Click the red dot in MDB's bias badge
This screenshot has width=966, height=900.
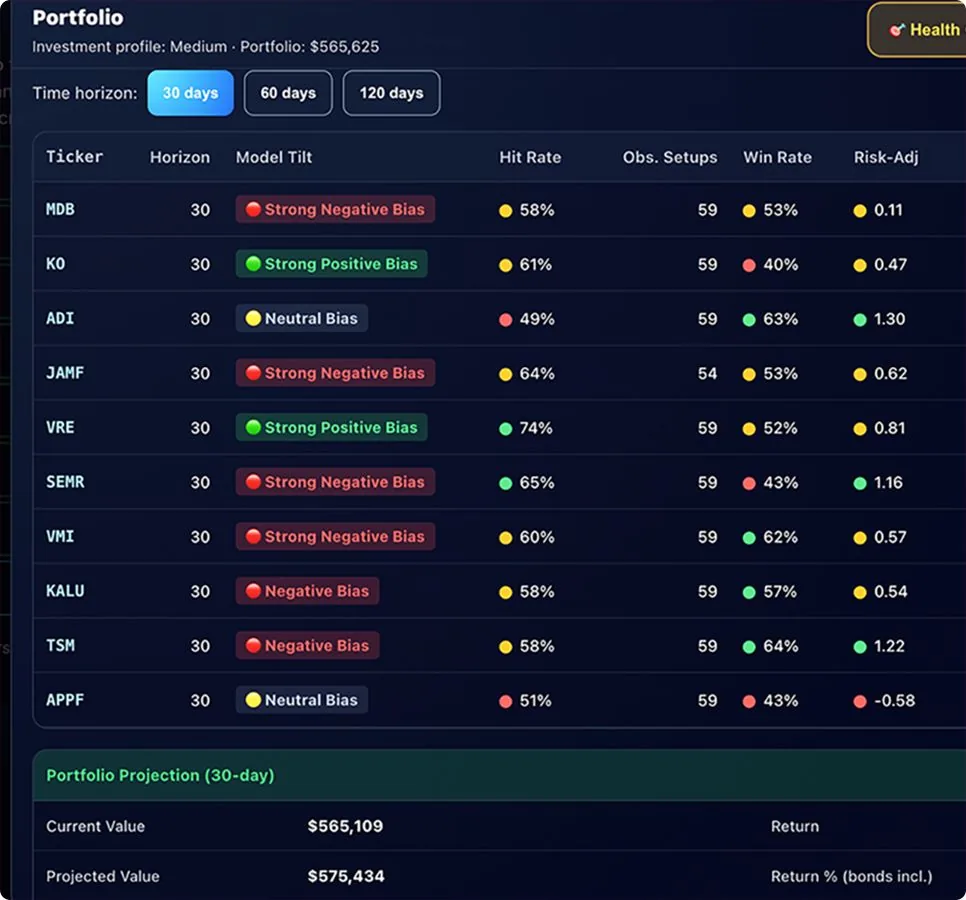click(253, 209)
